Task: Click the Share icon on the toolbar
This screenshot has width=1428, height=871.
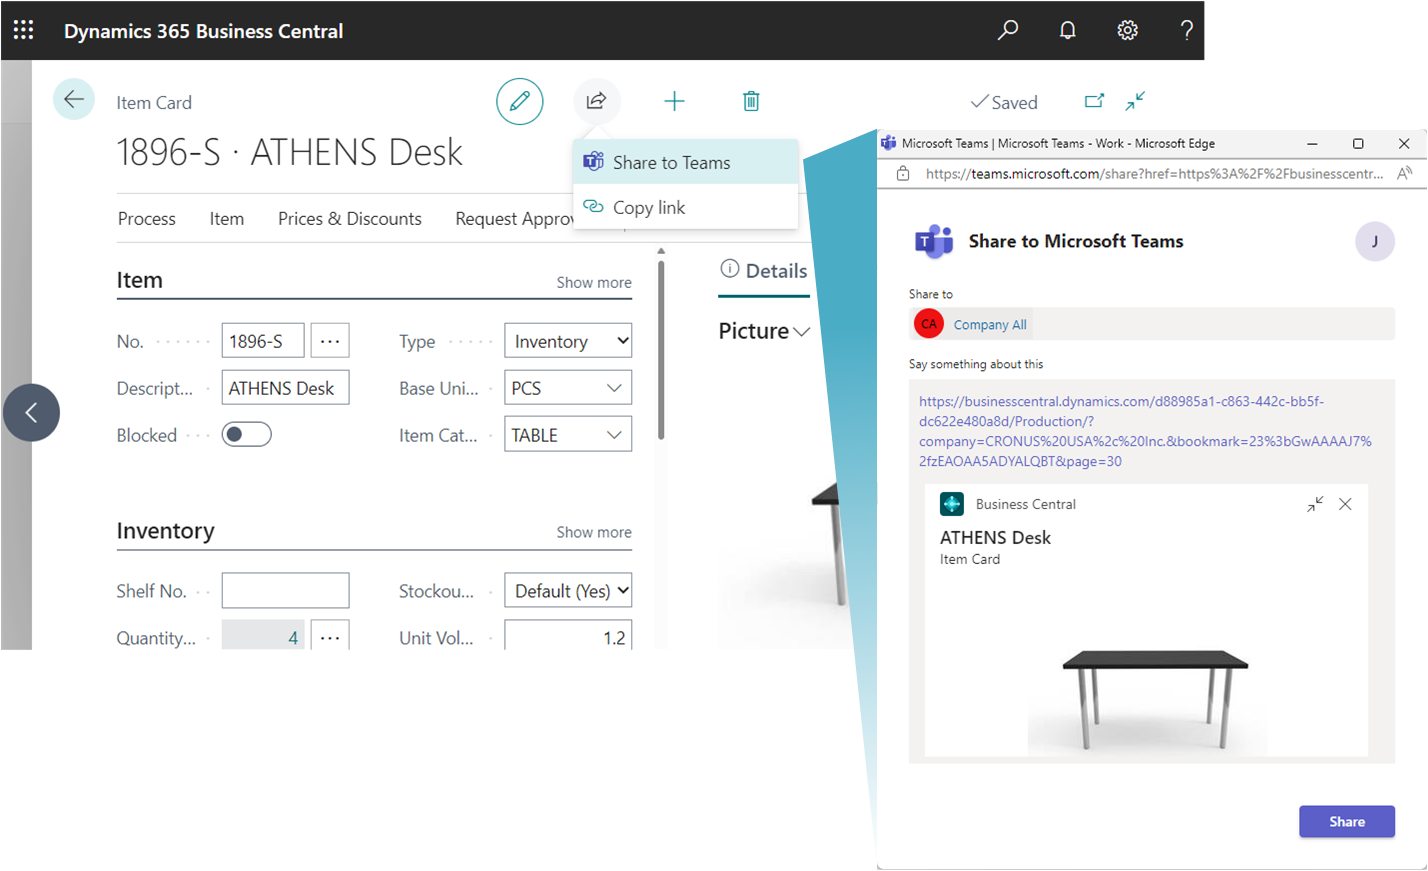Action: click(x=597, y=100)
